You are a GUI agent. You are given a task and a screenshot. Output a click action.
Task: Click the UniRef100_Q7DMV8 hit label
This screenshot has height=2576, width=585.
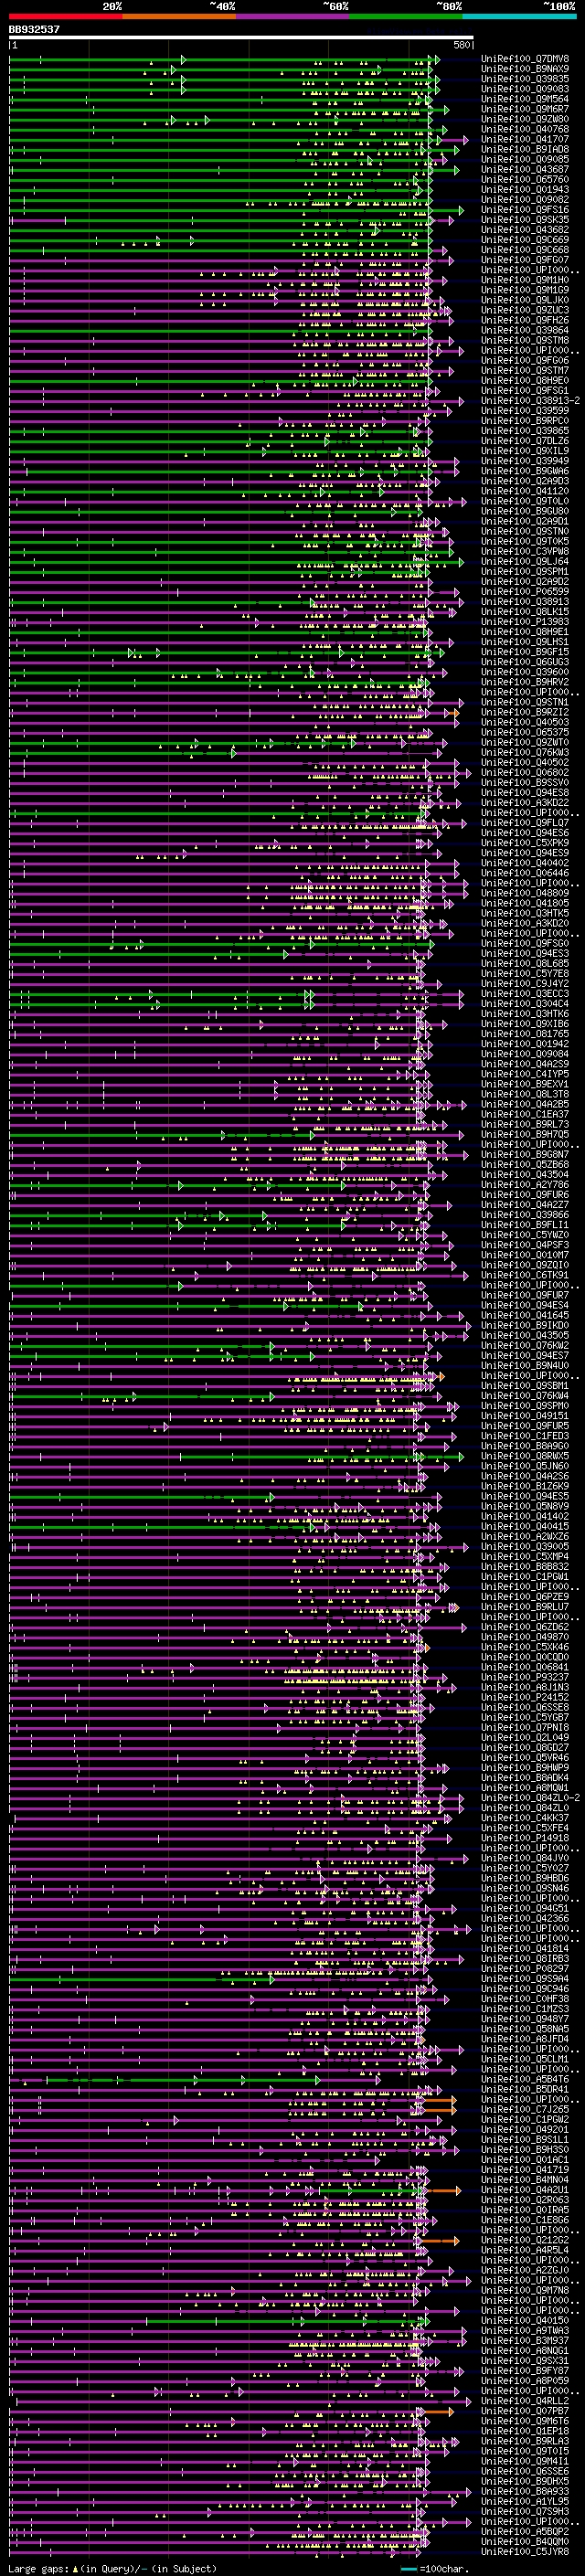[525, 59]
